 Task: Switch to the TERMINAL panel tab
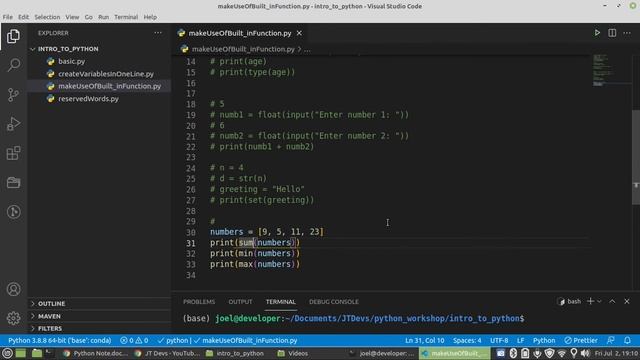coord(280,302)
